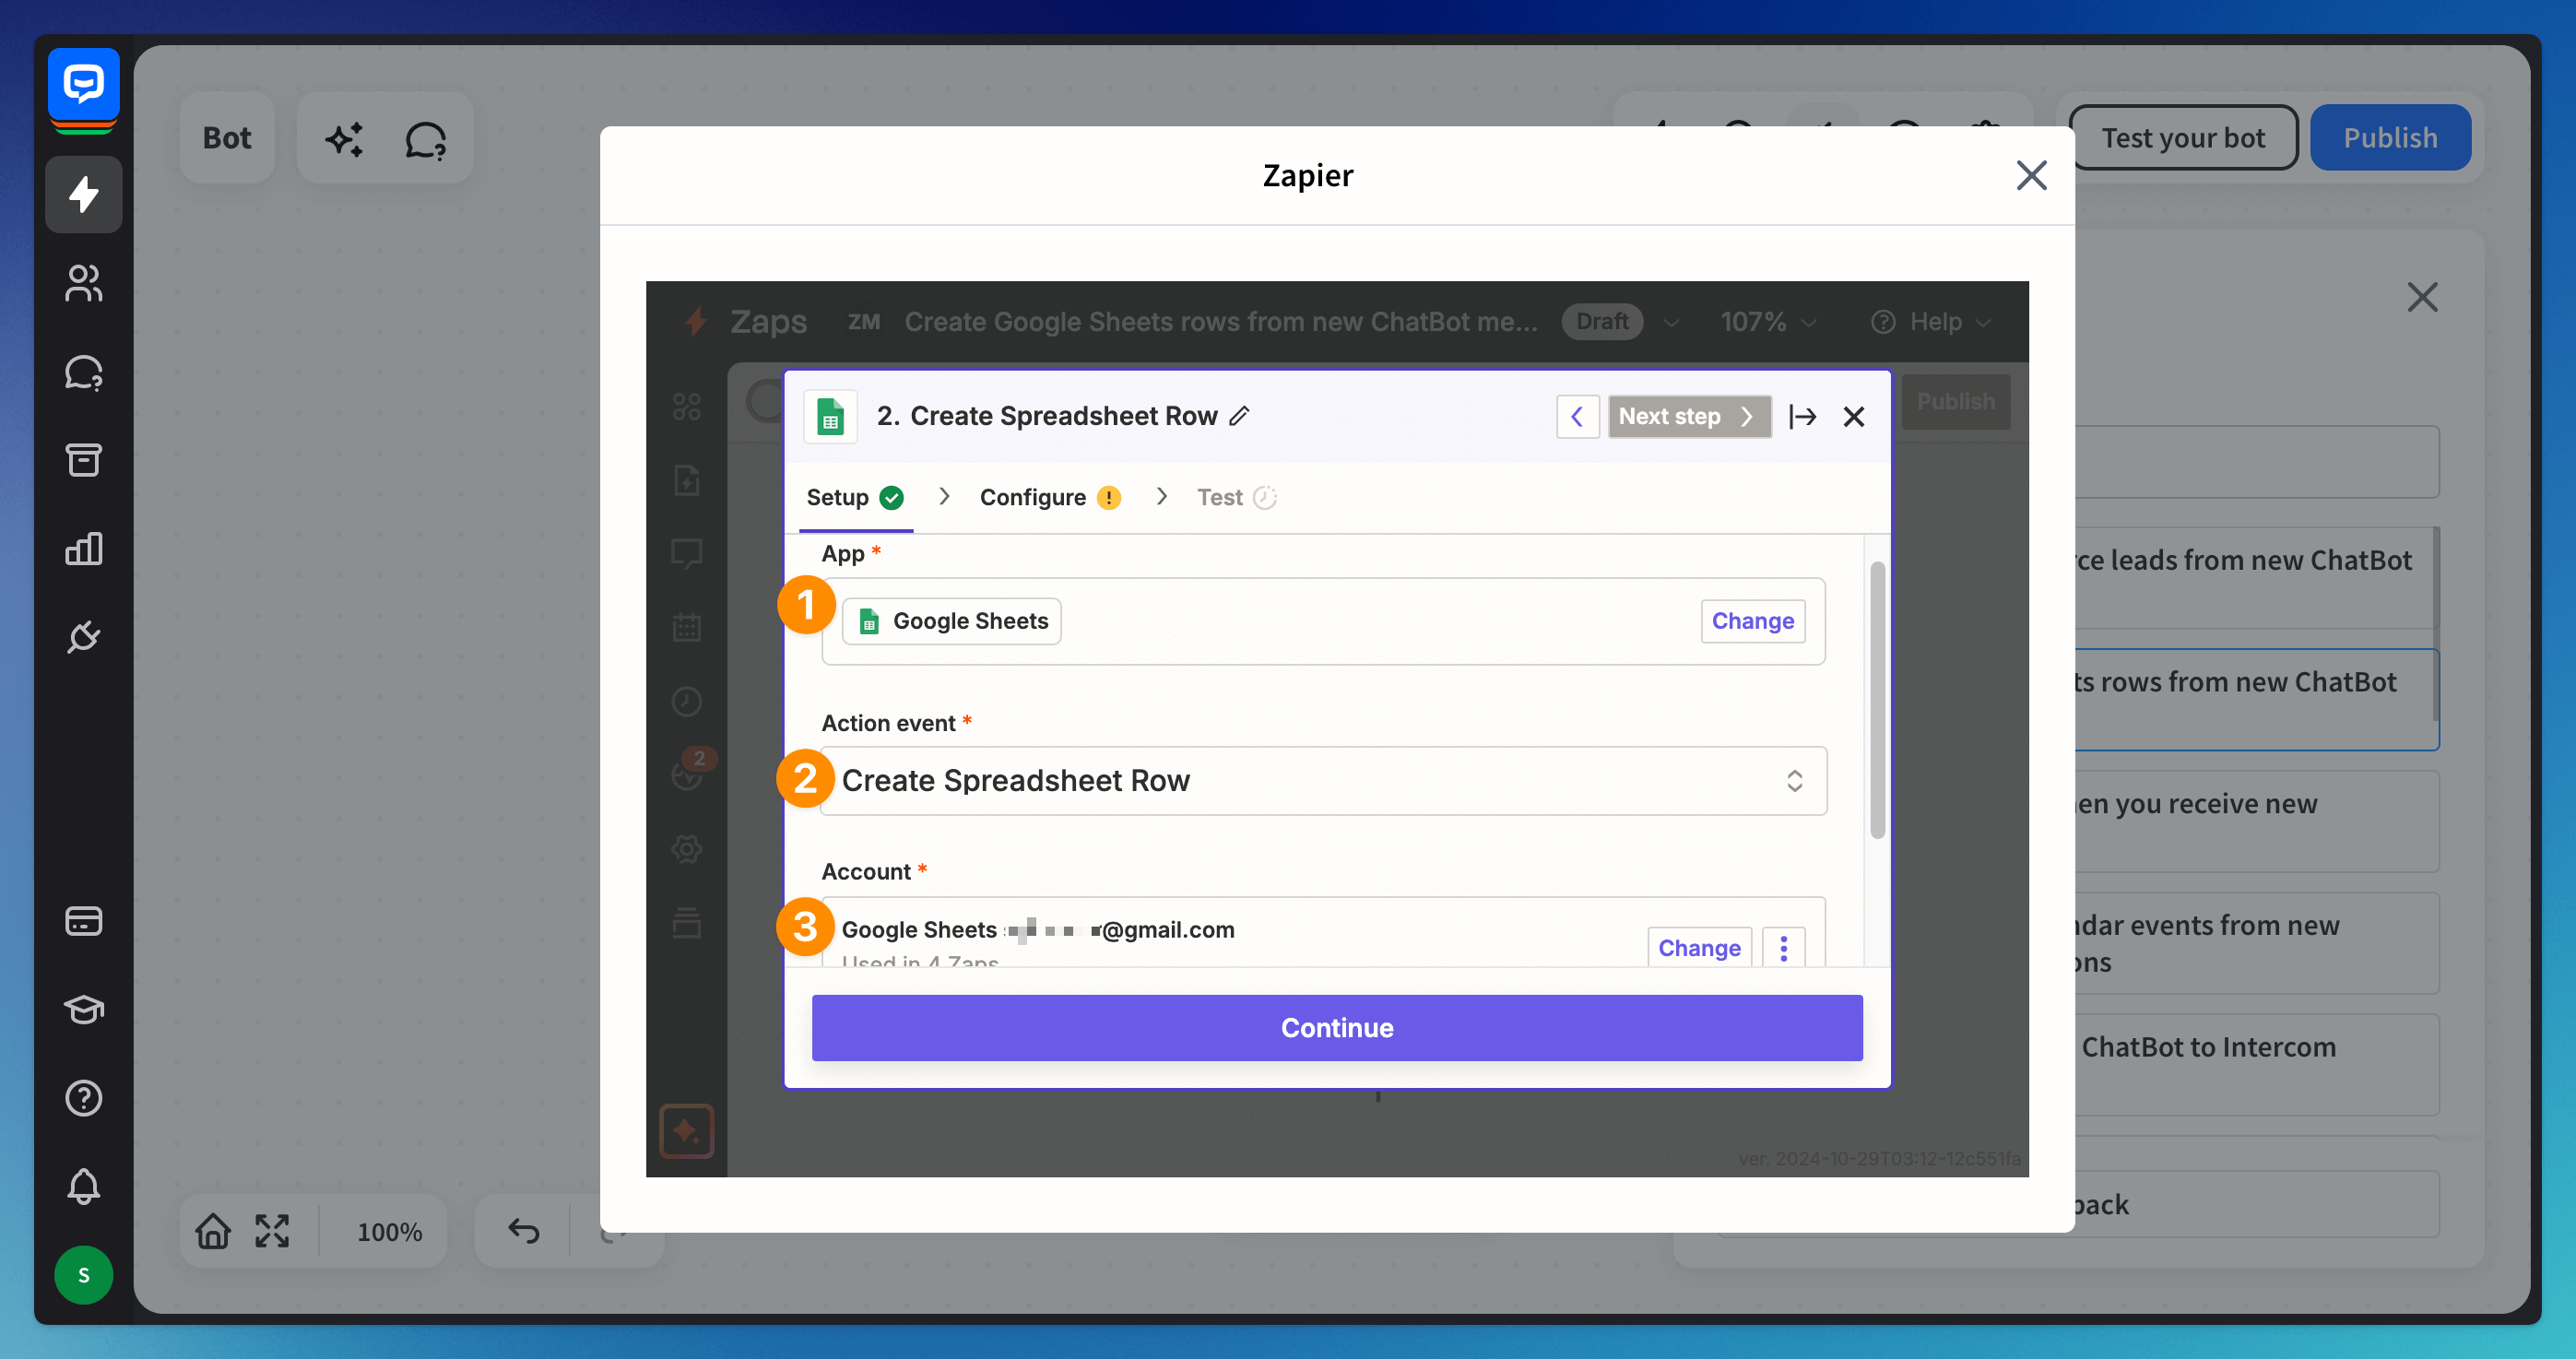Image resolution: width=2576 pixels, height=1359 pixels.
Task: Click the vertical scrollbar in setup panel
Action: [1877, 700]
